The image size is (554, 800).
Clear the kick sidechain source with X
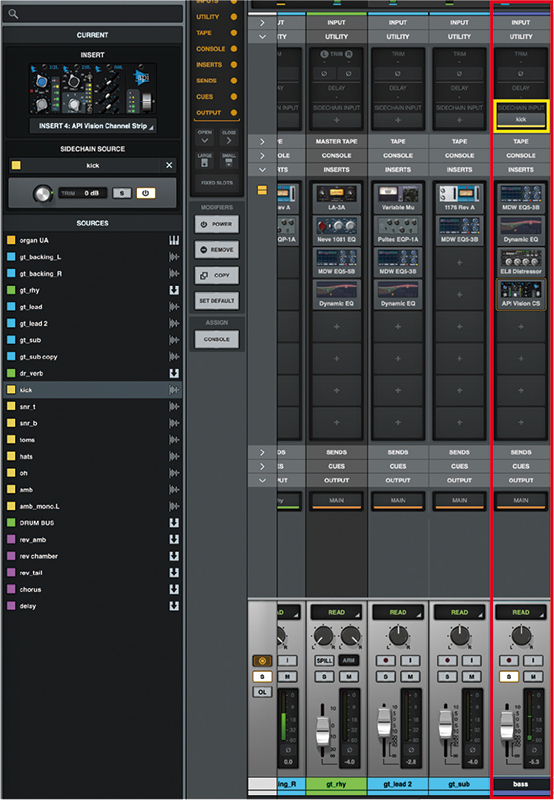pyautogui.click(x=169, y=165)
